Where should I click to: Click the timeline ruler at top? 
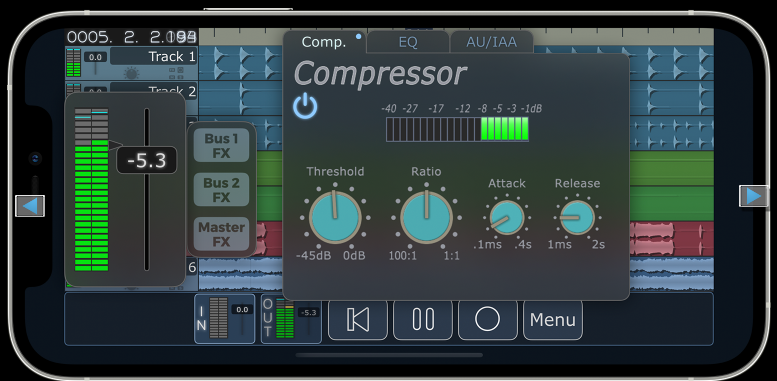[456, 37]
